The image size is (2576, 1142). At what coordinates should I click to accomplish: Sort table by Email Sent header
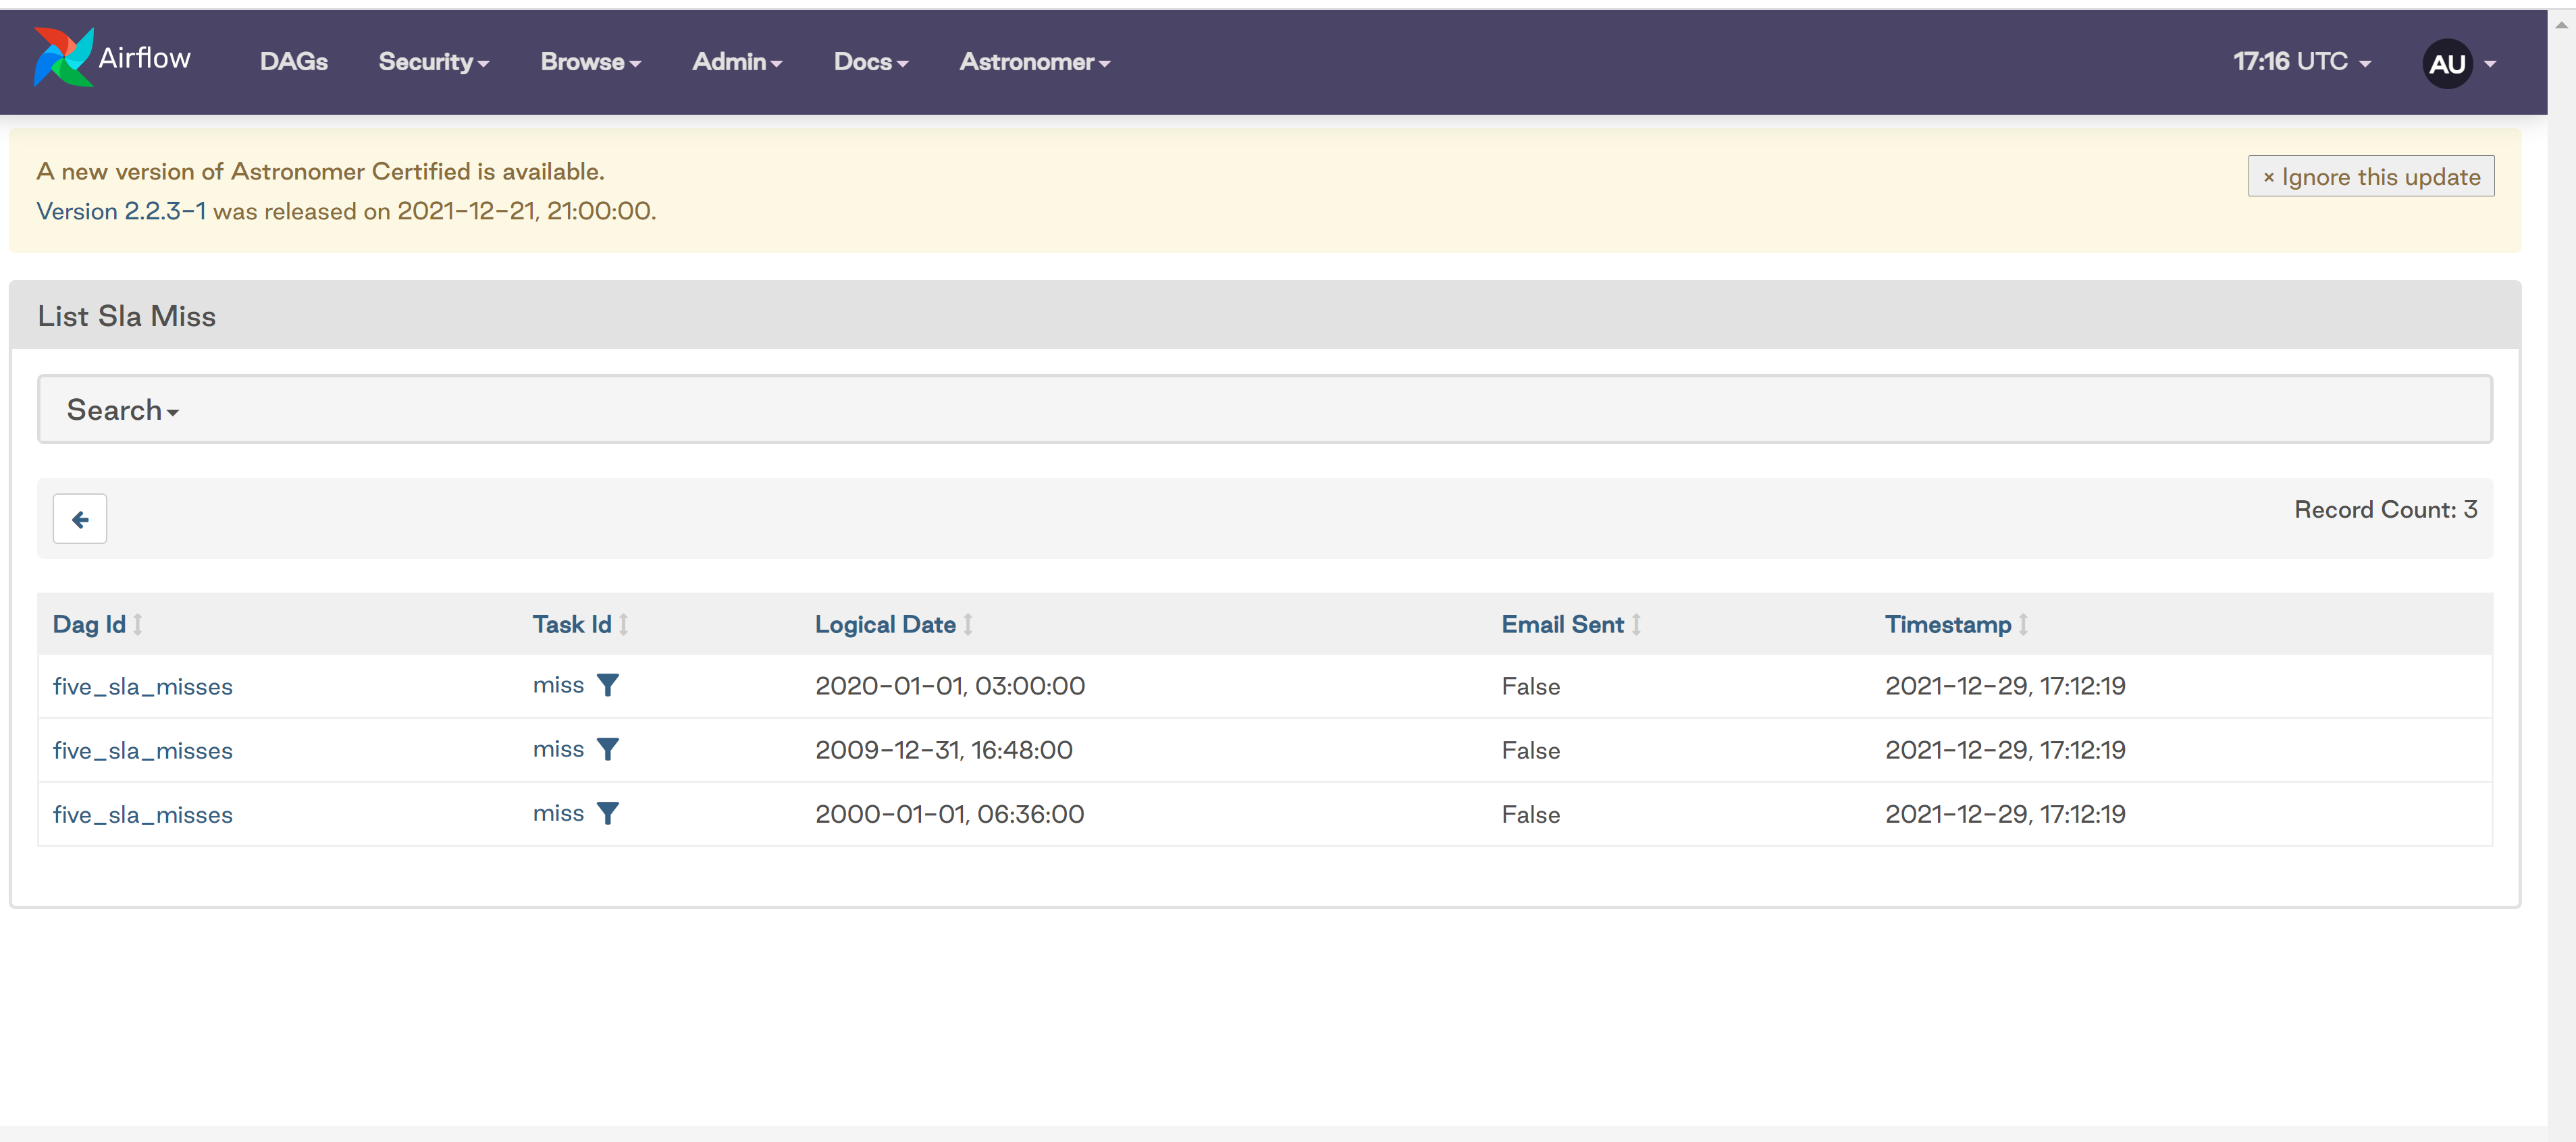click(x=1562, y=624)
